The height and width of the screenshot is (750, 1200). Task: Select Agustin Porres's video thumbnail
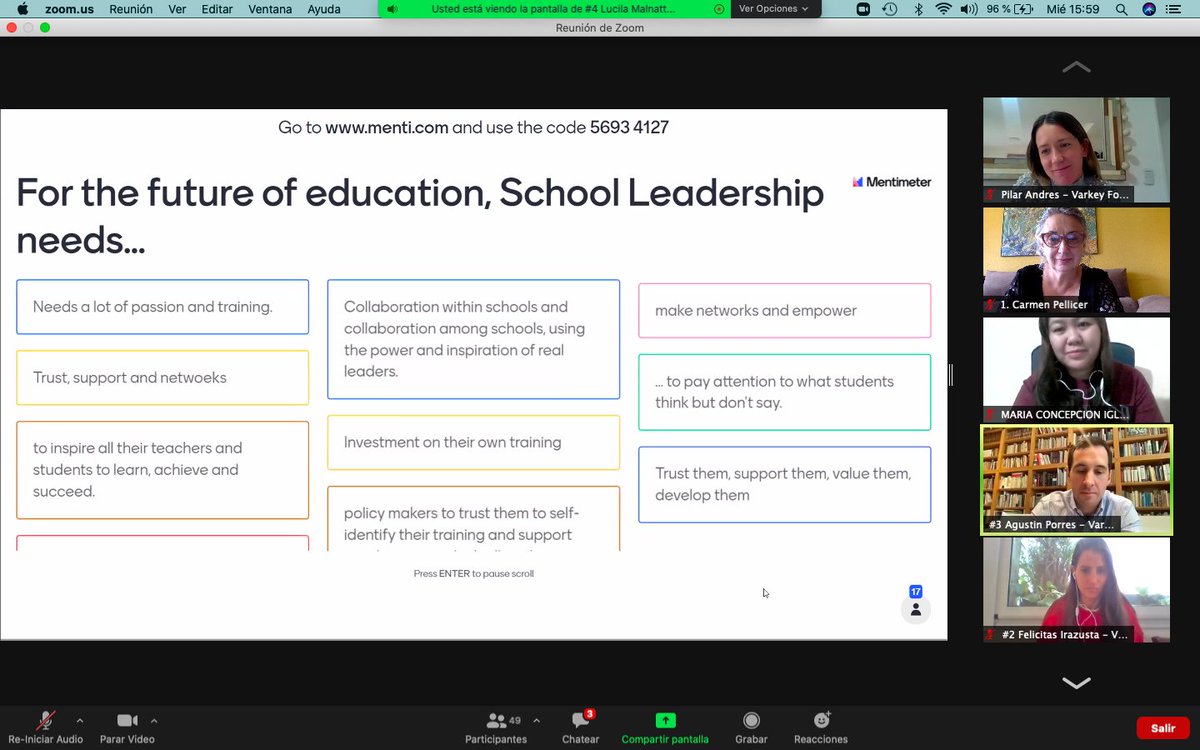click(x=1075, y=480)
